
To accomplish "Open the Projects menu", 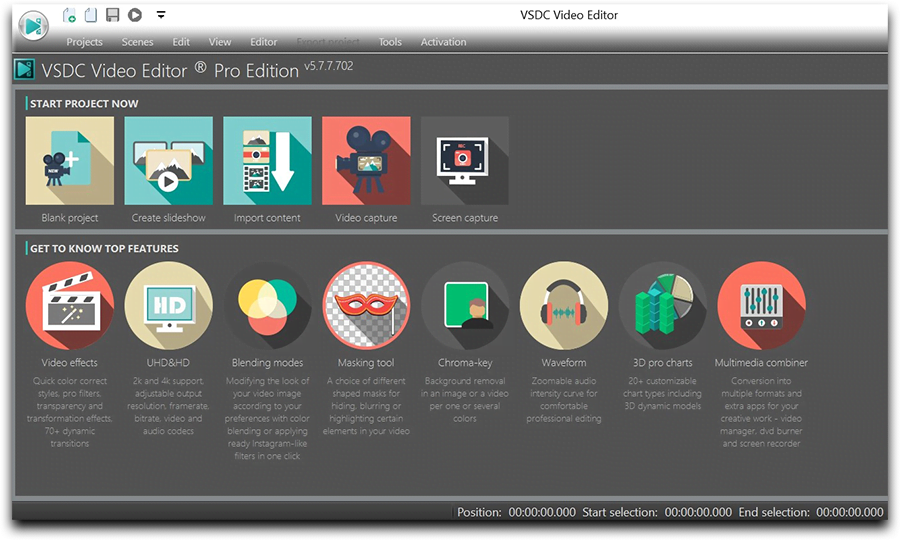I will point(84,42).
